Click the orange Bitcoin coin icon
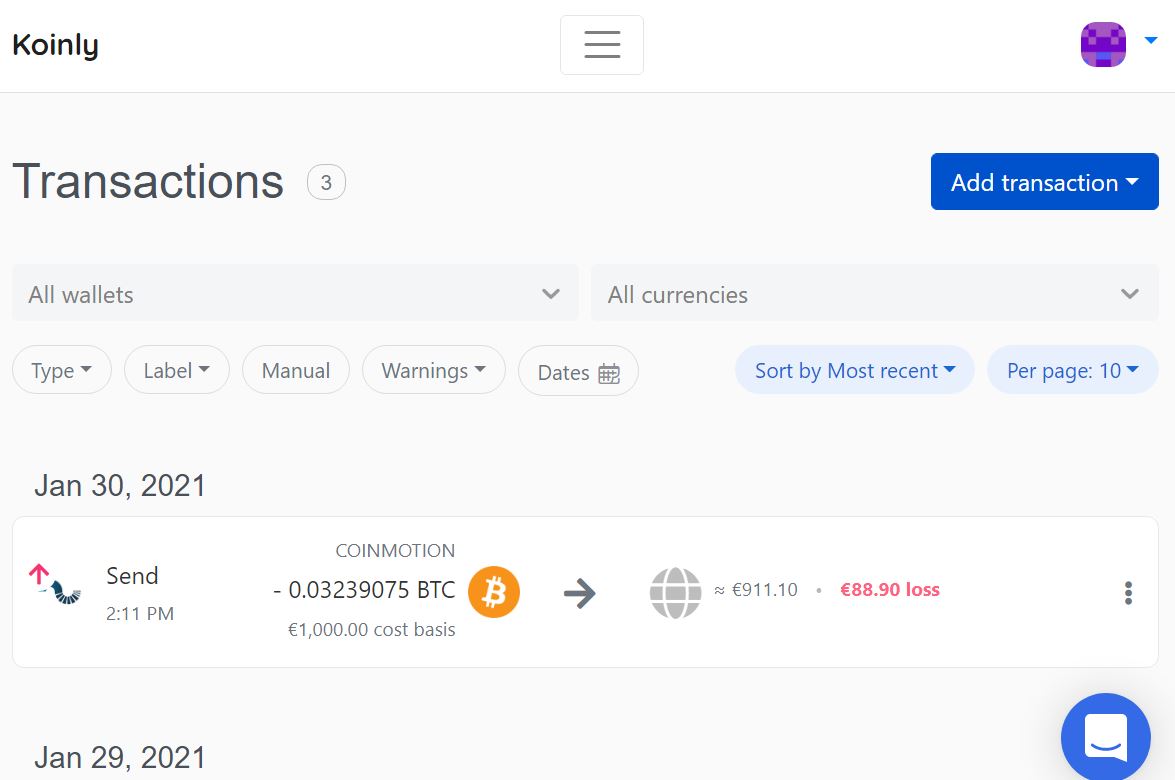Screen dimensions: 1175x780 (x=494, y=592)
